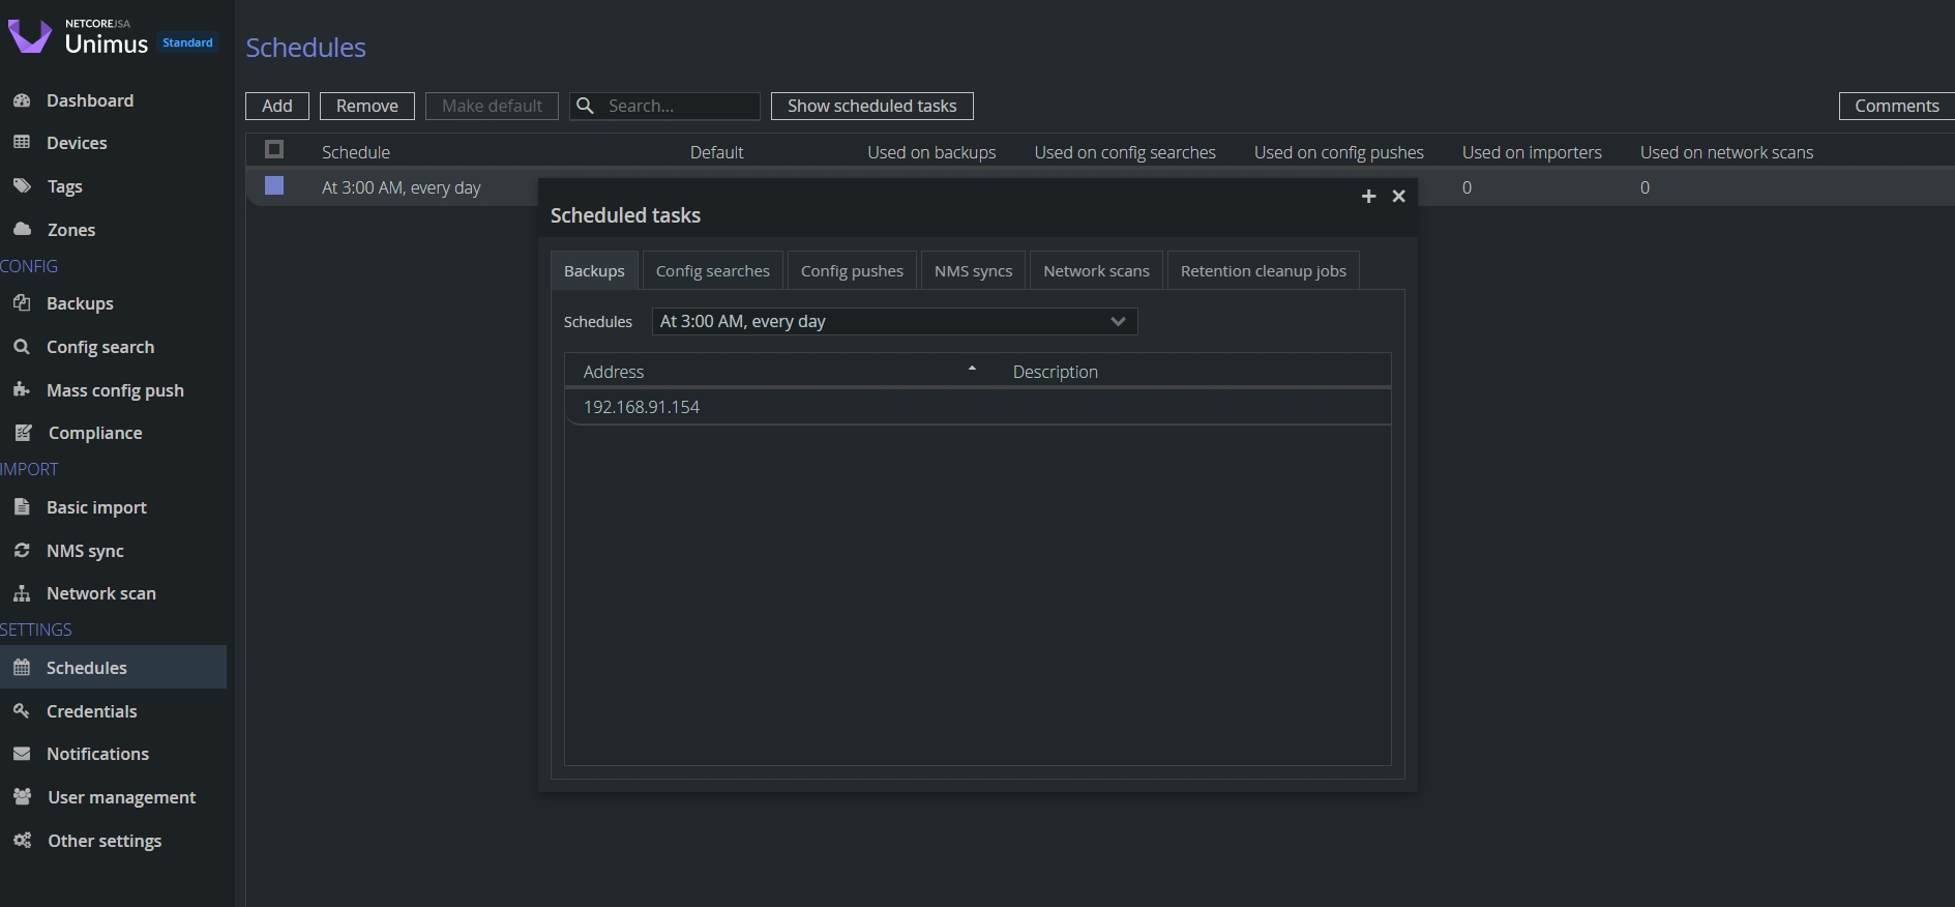Click the Used on backups column header
The height and width of the screenshot is (907, 1955).
click(931, 152)
